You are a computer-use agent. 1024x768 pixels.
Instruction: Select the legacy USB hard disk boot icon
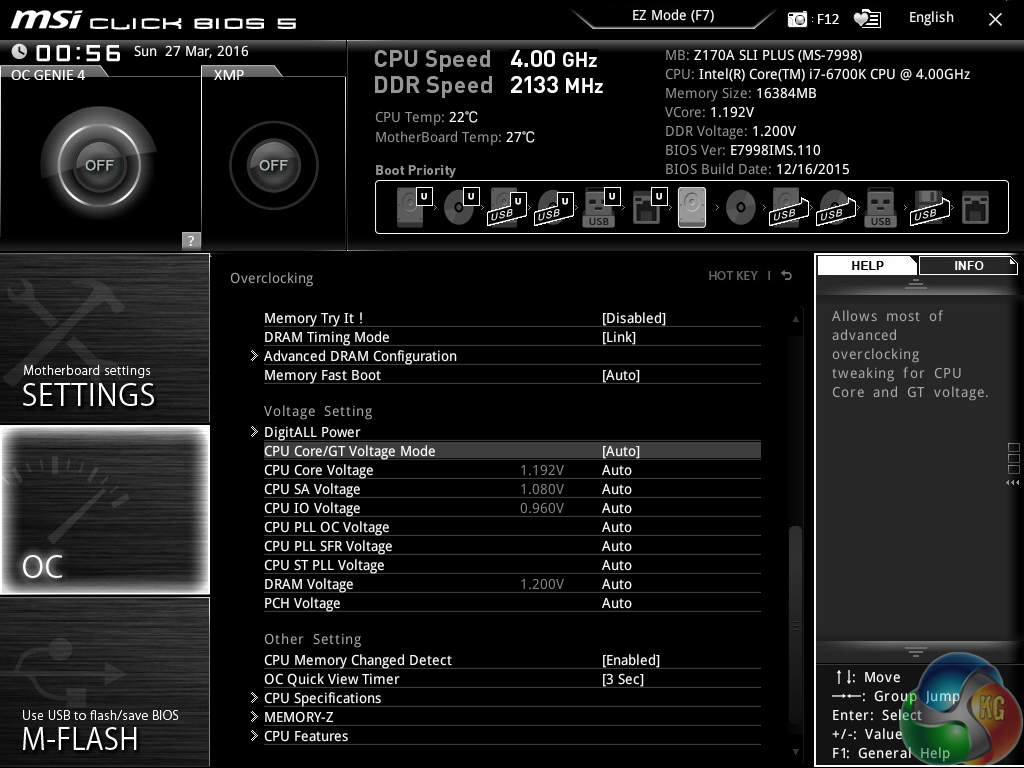789,208
